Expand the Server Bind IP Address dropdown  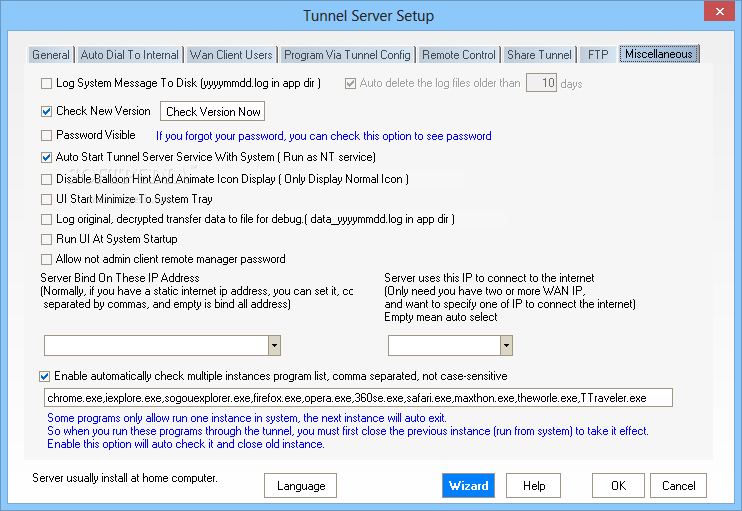274,346
